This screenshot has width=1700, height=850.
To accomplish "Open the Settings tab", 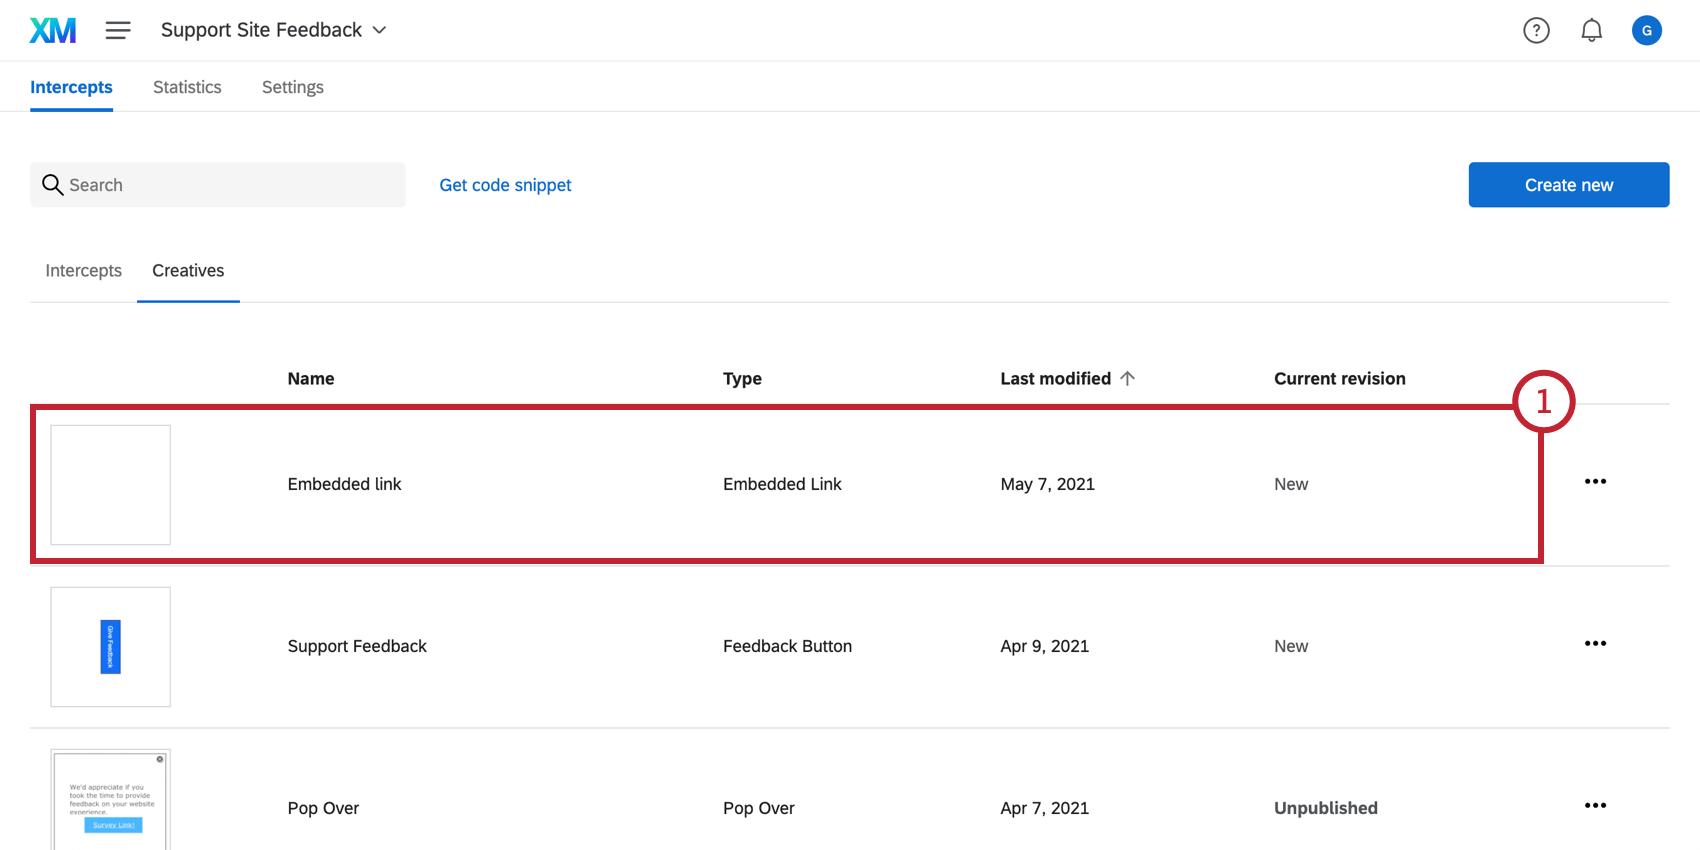I will 292,87.
